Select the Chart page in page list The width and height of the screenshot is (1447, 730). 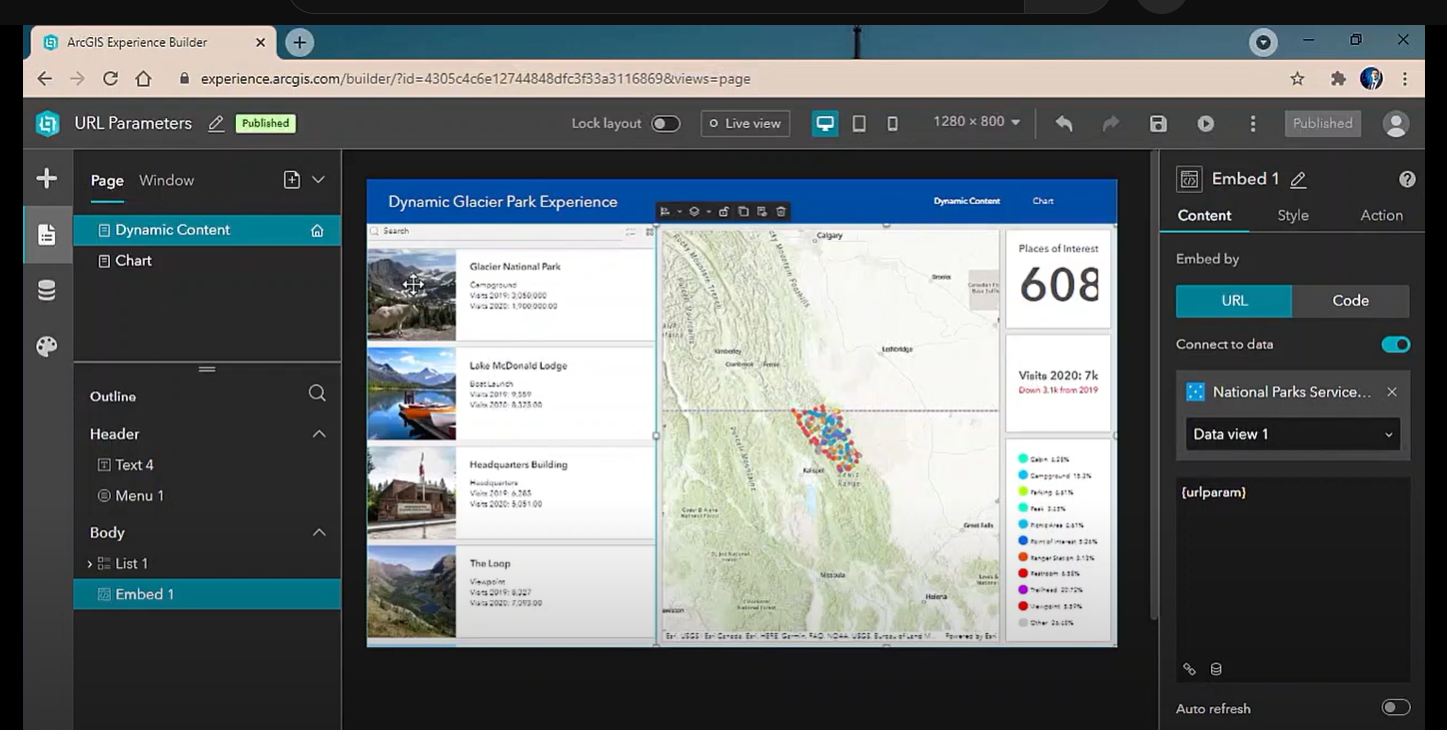[207, 261]
